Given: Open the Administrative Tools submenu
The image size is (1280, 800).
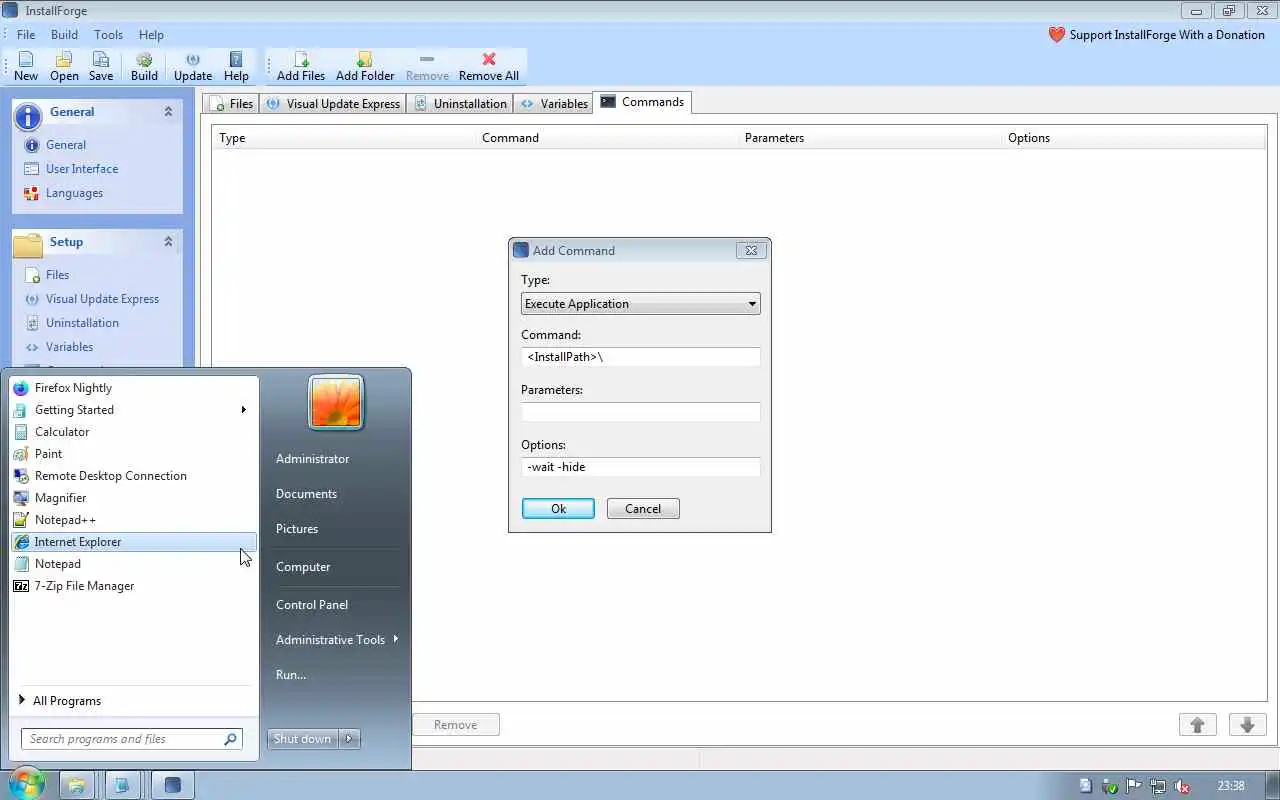Looking at the screenshot, I should tap(336, 640).
